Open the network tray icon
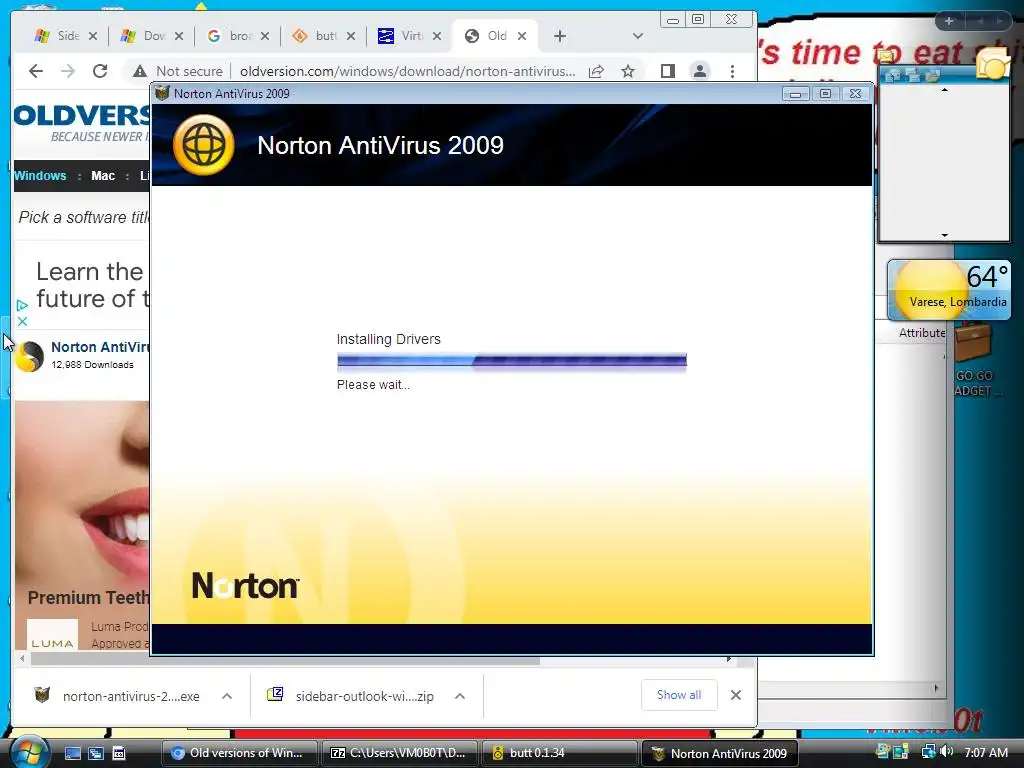 pyautogui.click(x=928, y=752)
